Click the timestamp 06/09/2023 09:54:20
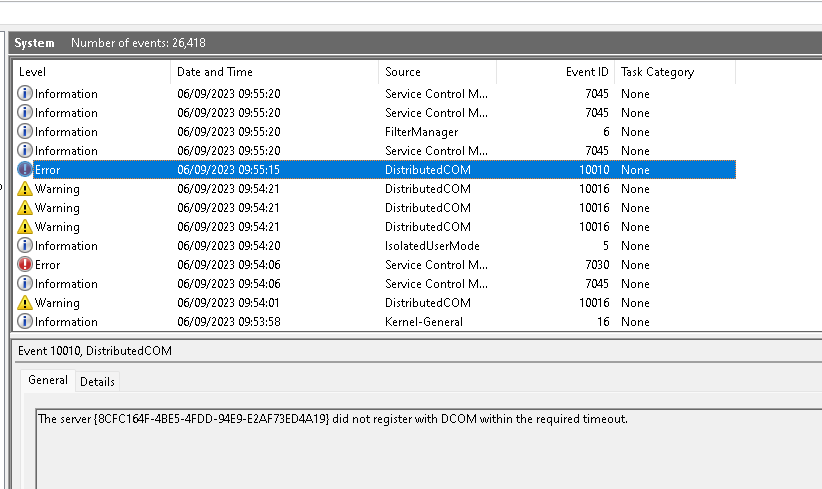The image size is (822, 489). pos(229,246)
